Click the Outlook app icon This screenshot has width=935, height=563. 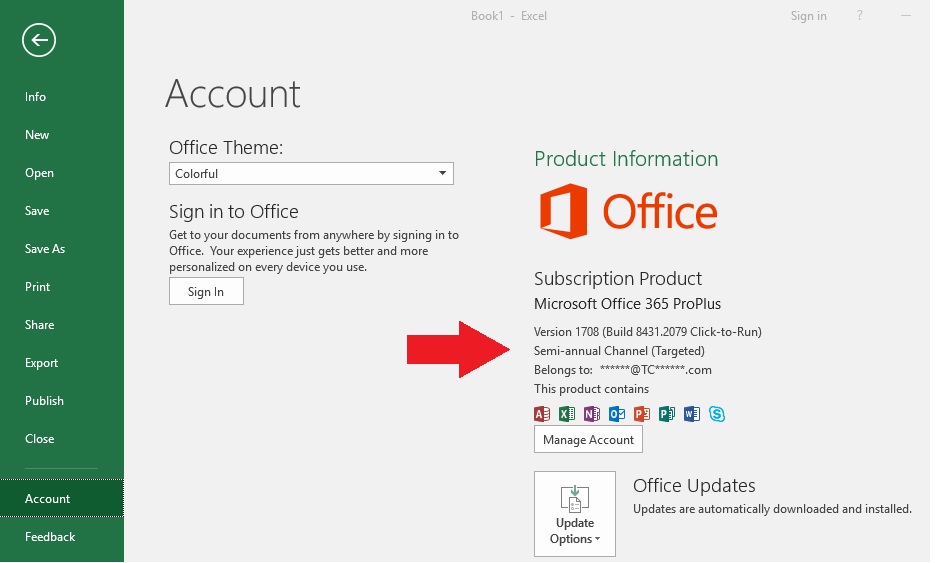tap(617, 414)
